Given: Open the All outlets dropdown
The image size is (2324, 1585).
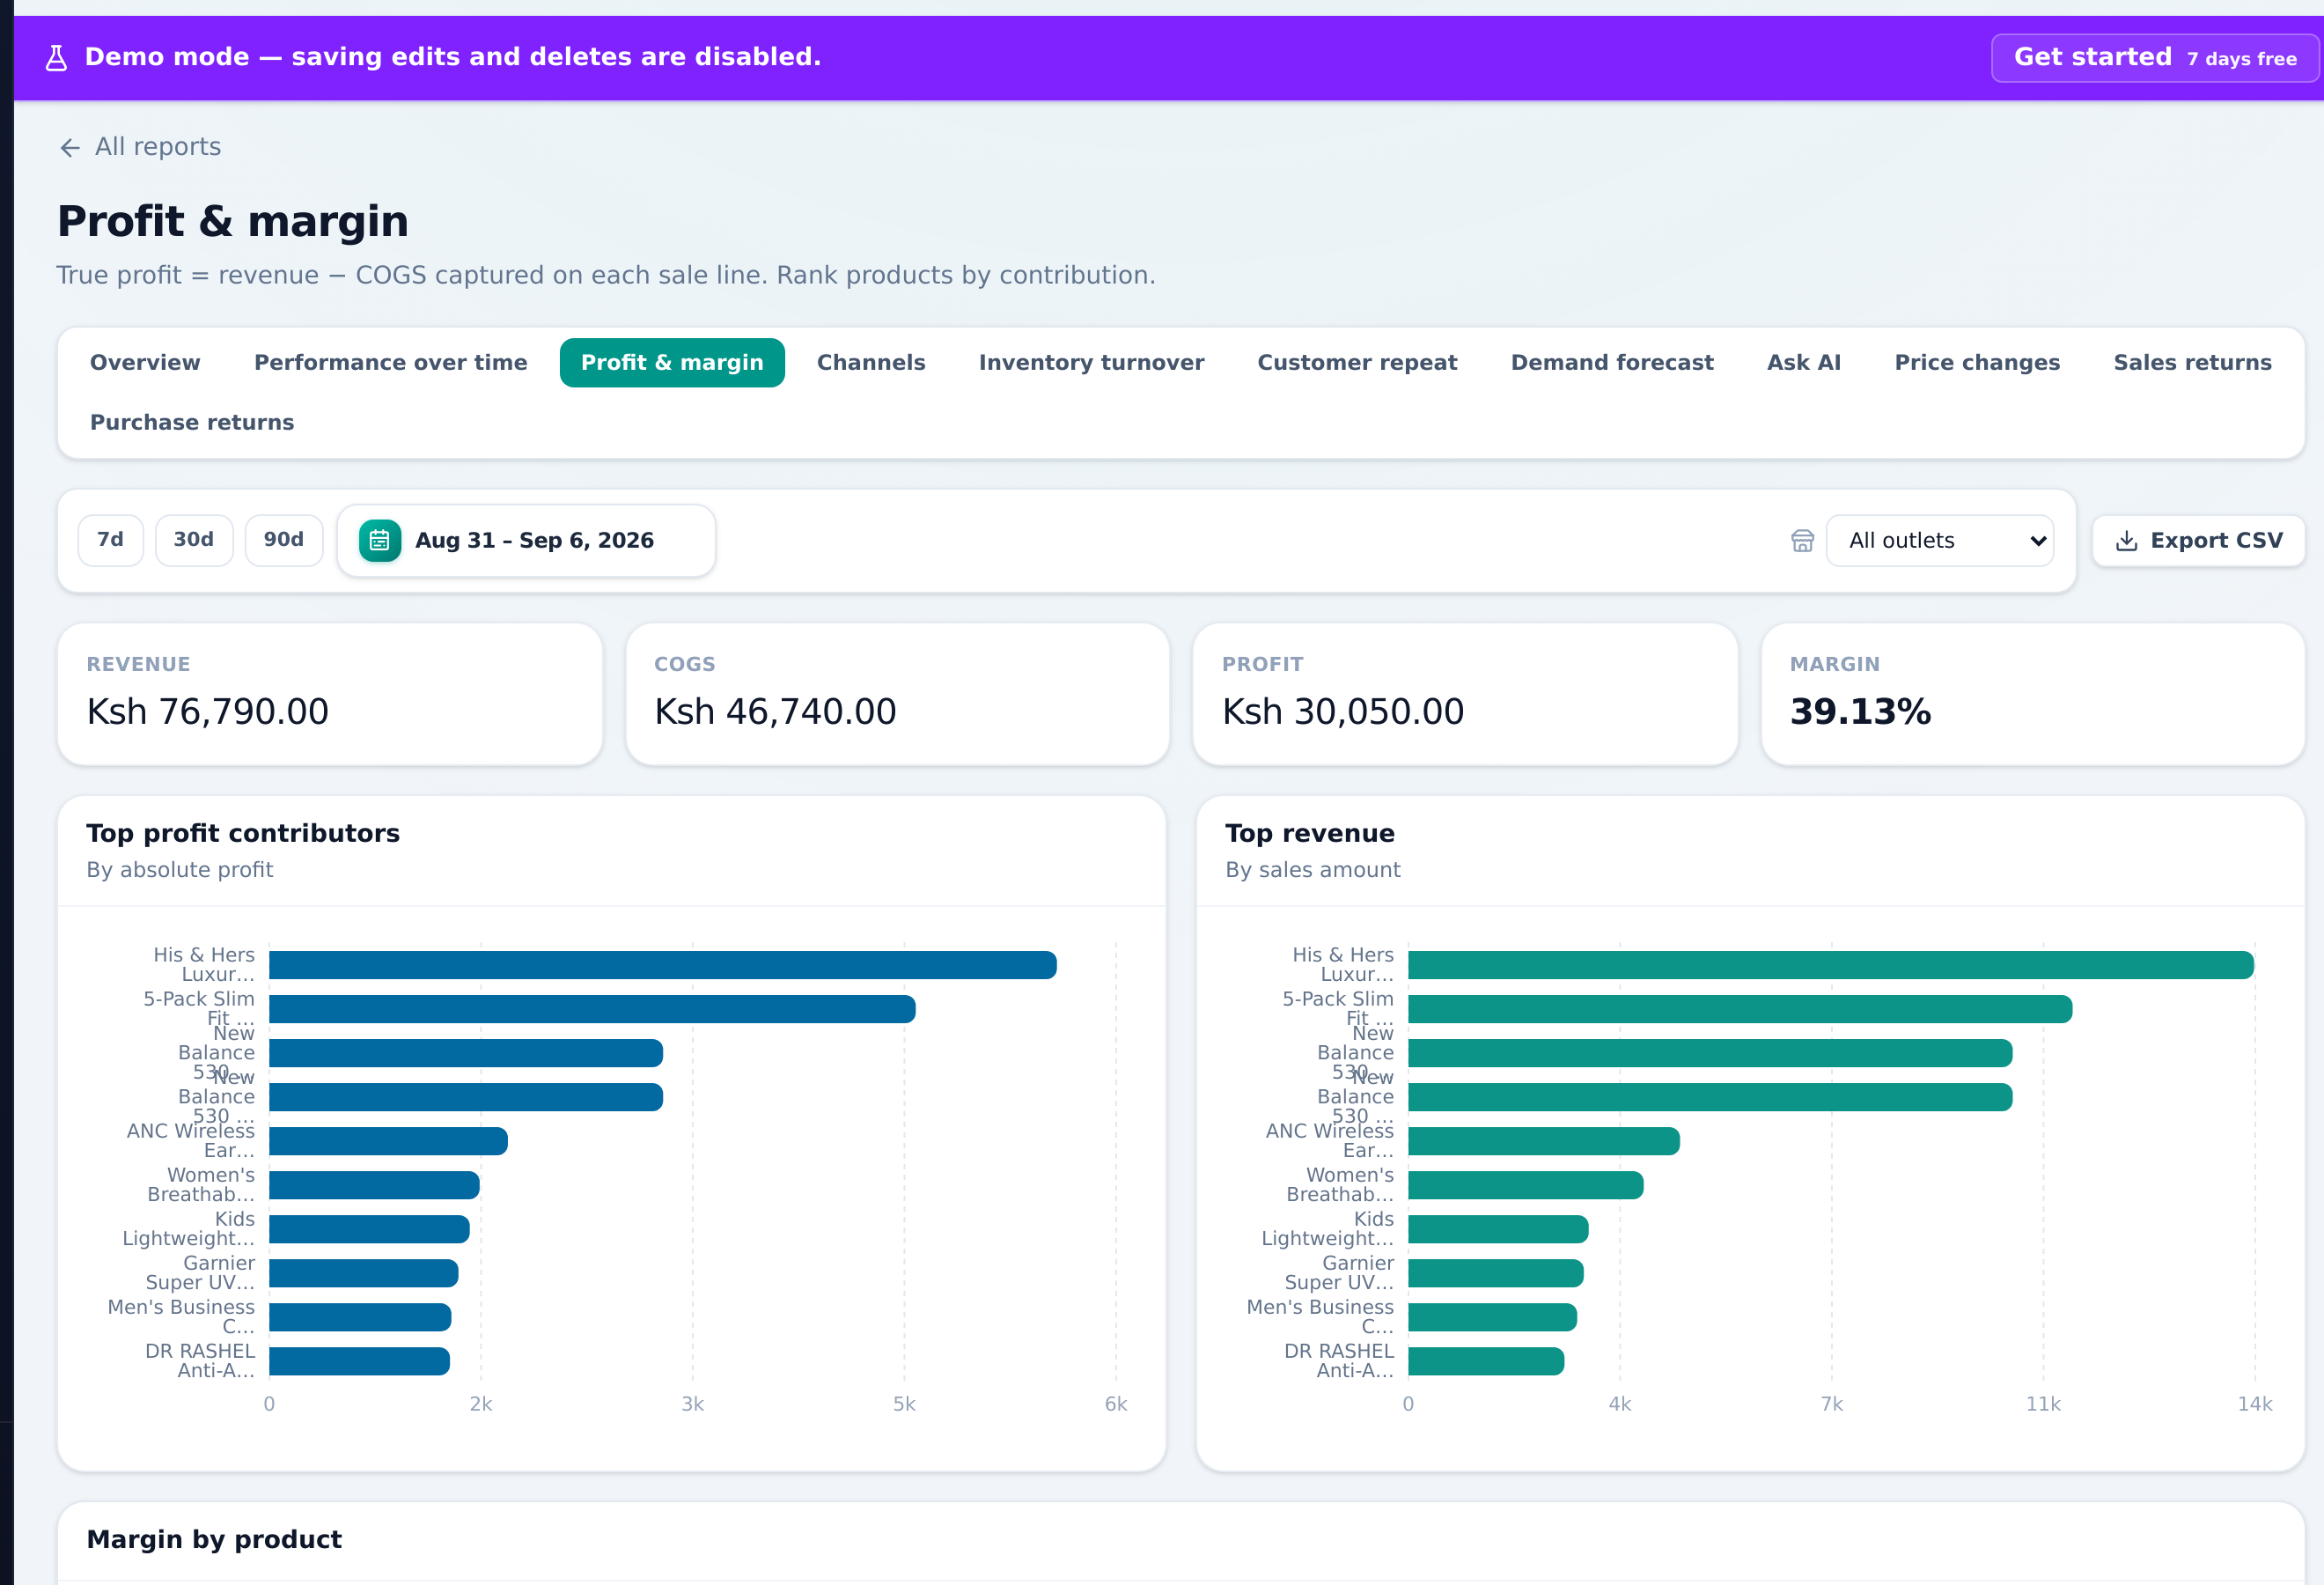Looking at the screenshot, I should coord(1939,541).
